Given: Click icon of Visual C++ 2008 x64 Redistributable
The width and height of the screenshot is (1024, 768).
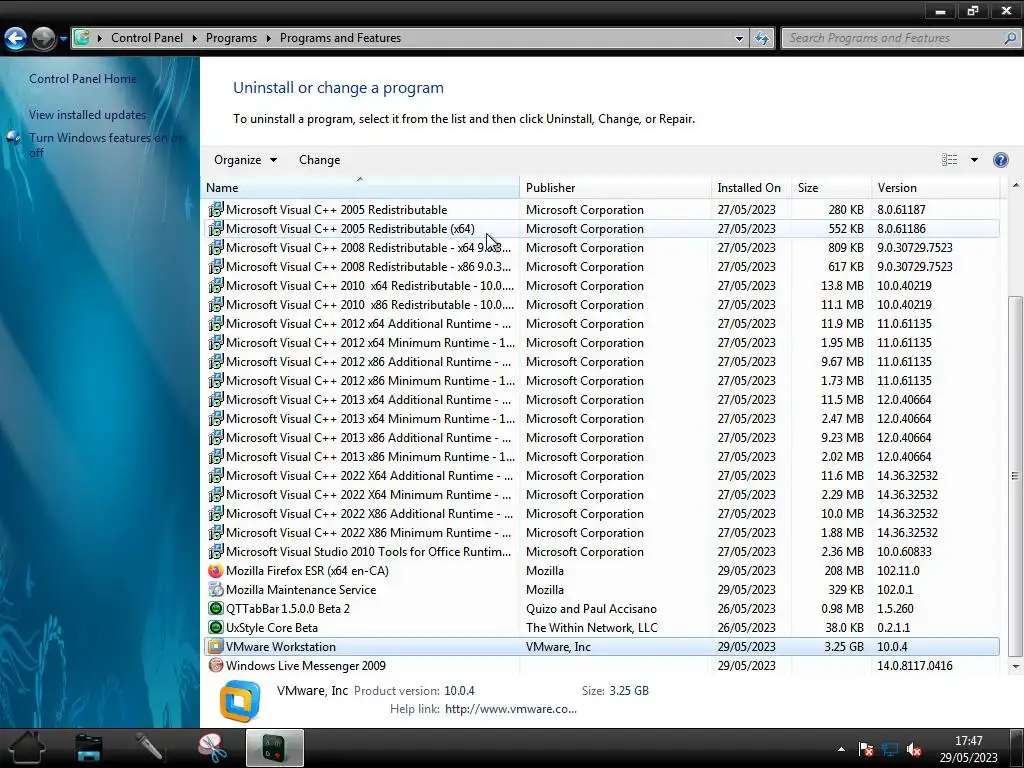Looking at the screenshot, I should 216,248.
